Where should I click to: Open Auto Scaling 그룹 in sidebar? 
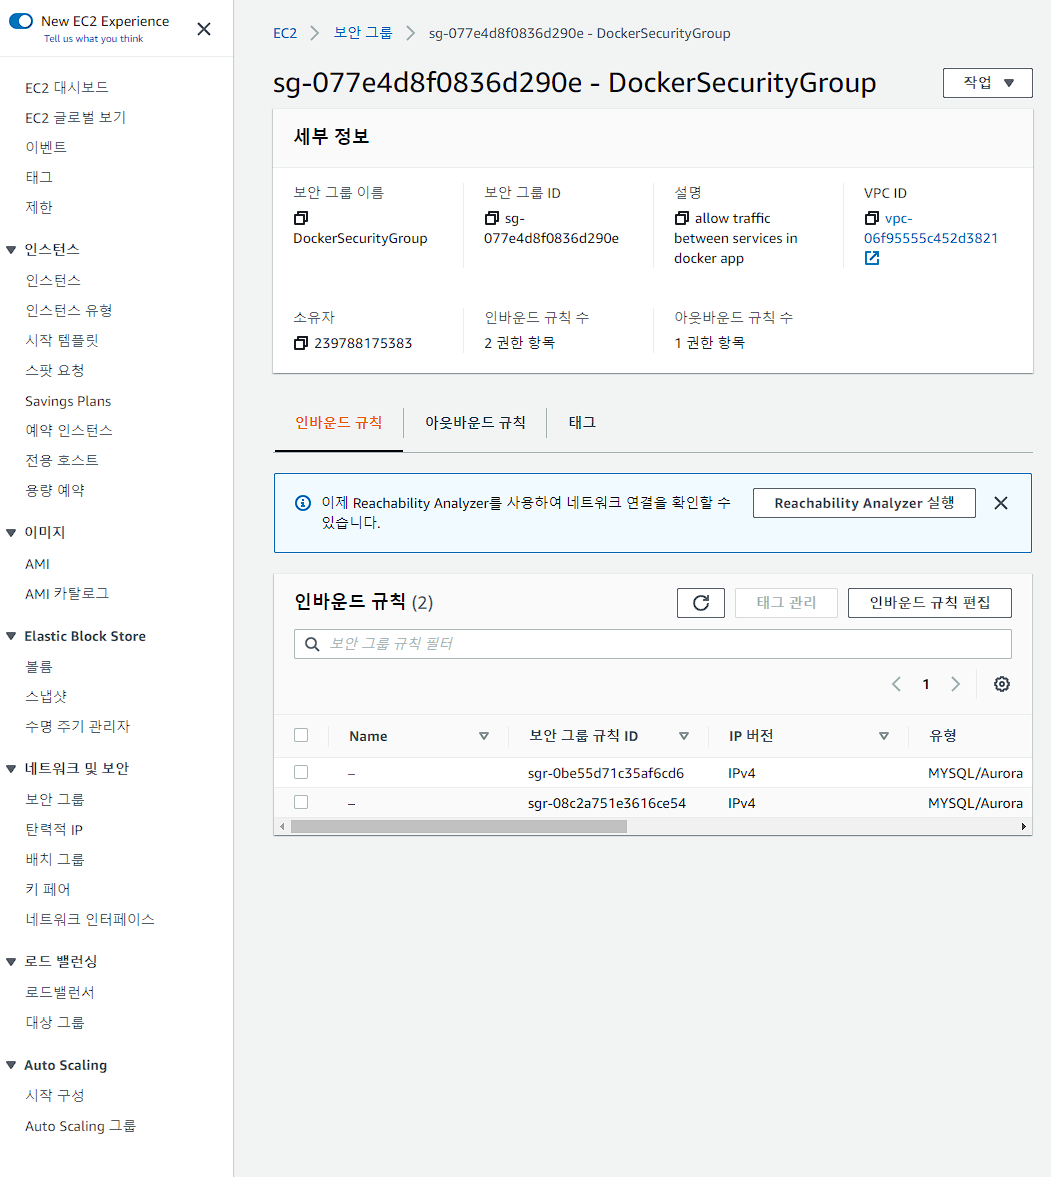pos(80,1126)
